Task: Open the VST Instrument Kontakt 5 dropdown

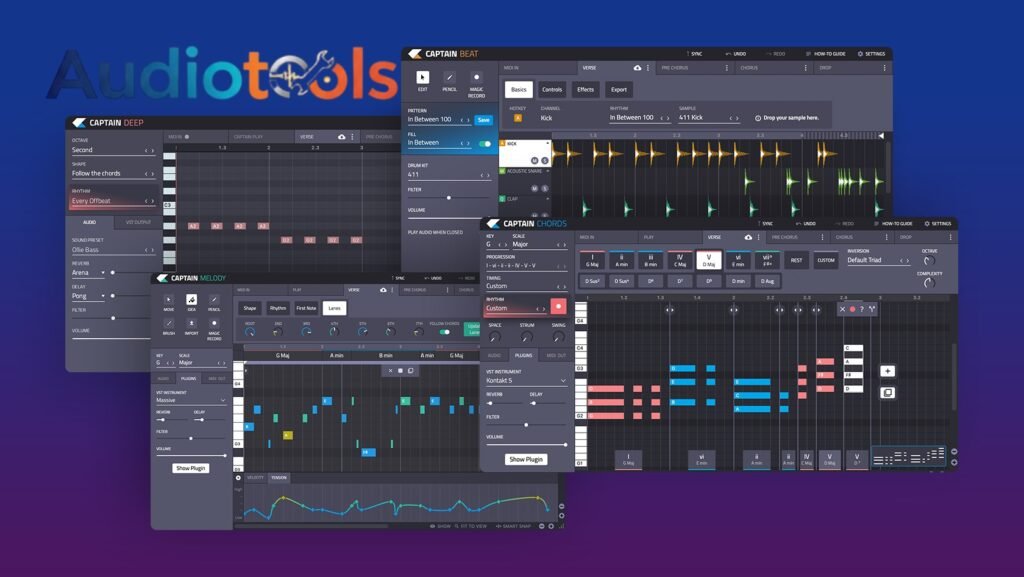Action: pos(526,381)
